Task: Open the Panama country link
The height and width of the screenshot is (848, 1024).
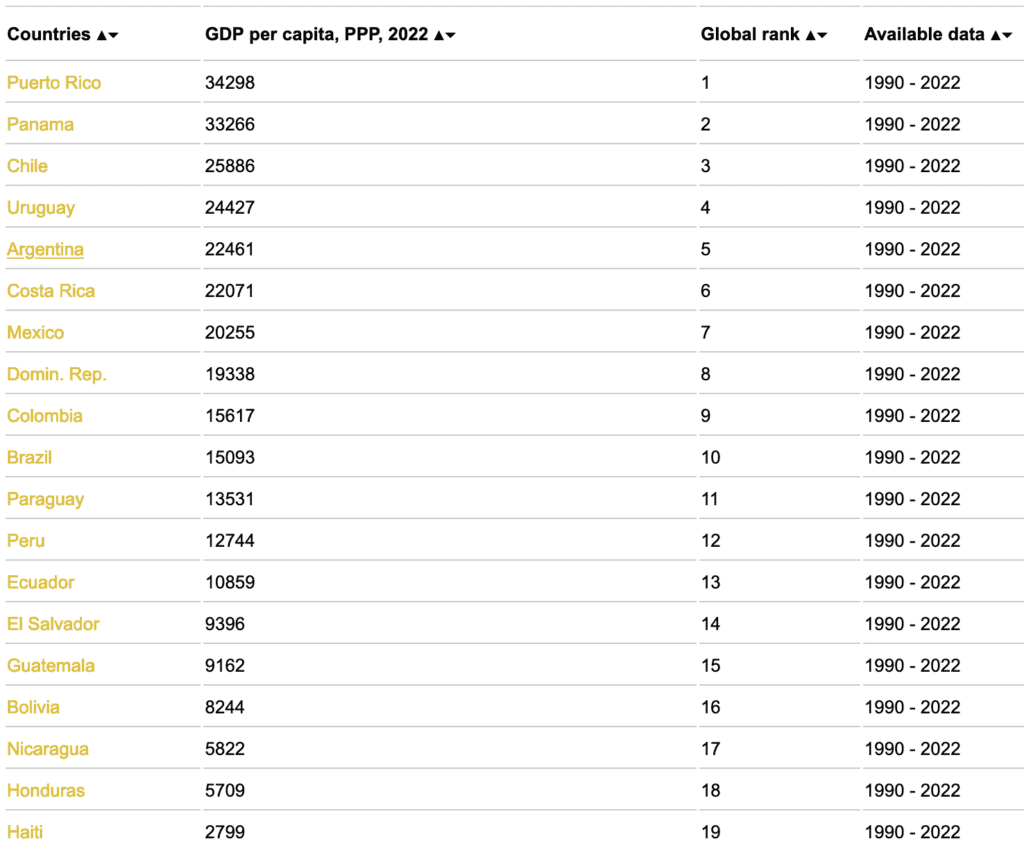Action: [40, 125]
